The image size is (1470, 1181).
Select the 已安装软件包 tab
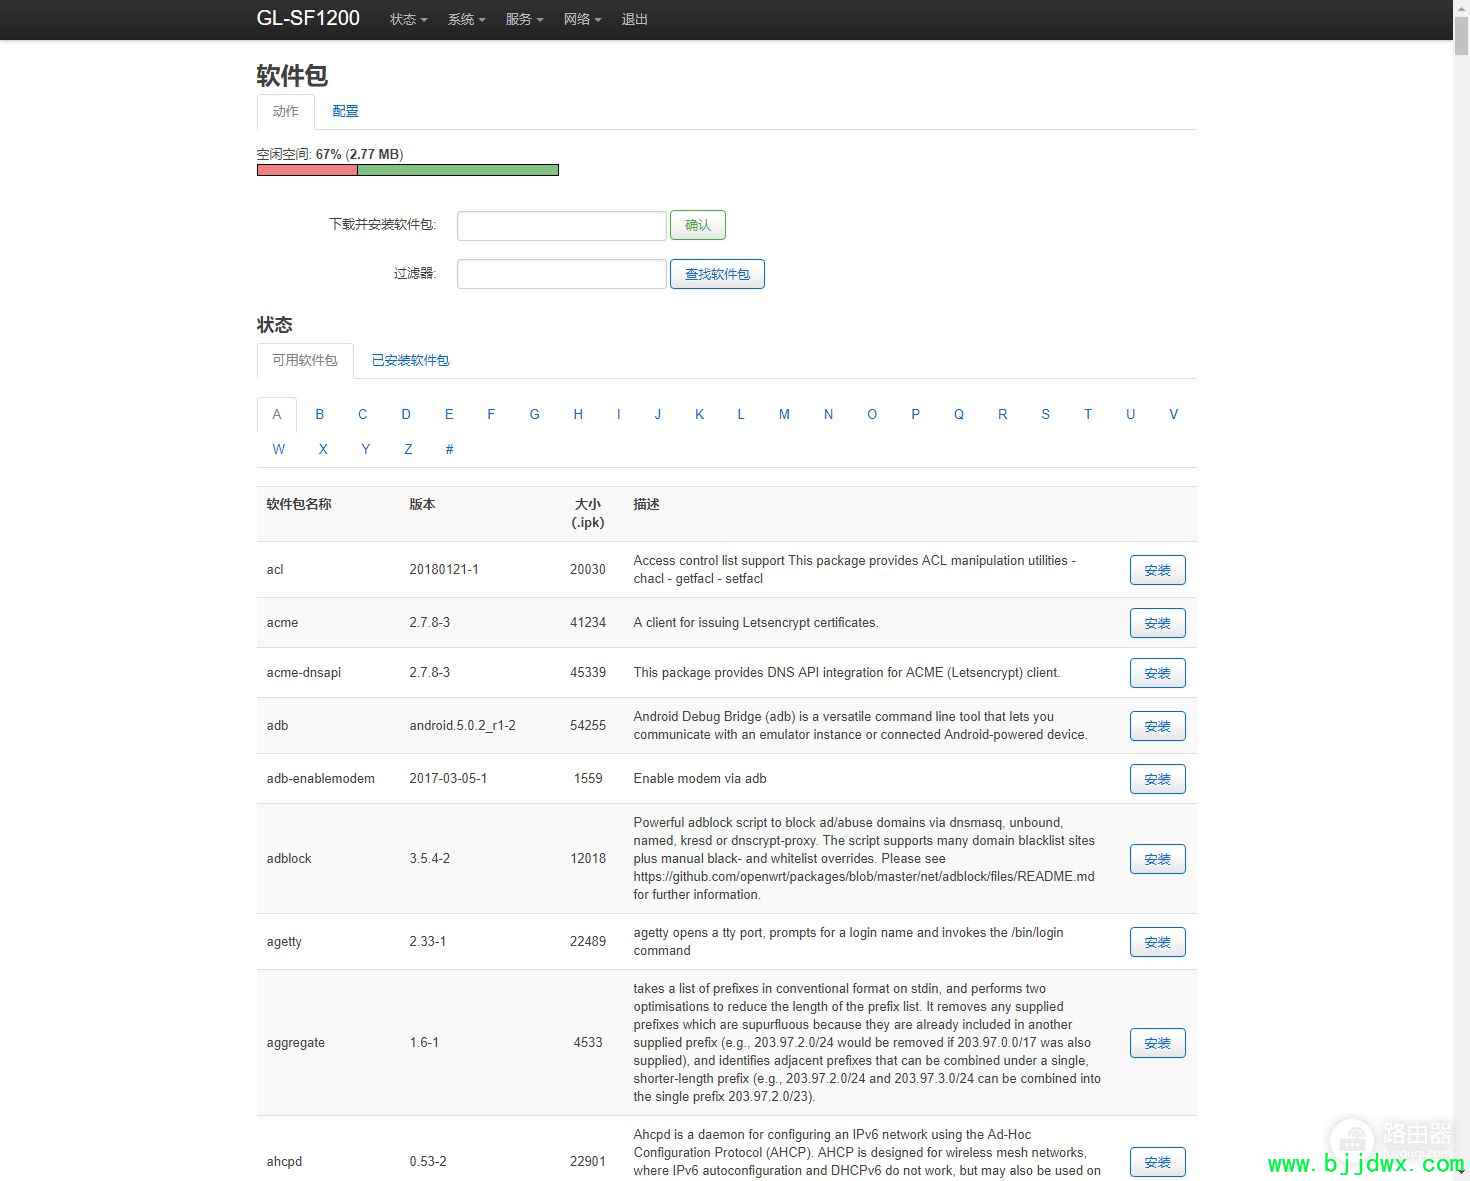pyautogui.click(x=410, y=361)
